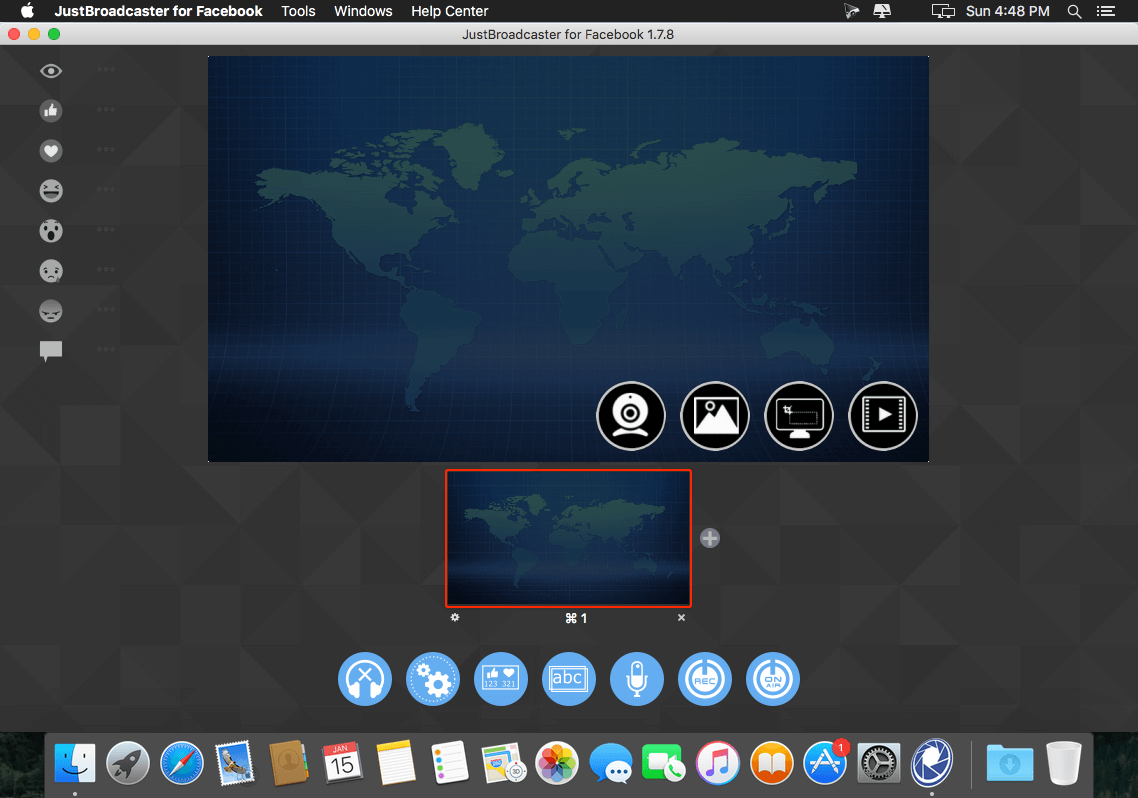Click the heart love reactions counter
This screenshot has height=798, width=1138.
point(51,151)
